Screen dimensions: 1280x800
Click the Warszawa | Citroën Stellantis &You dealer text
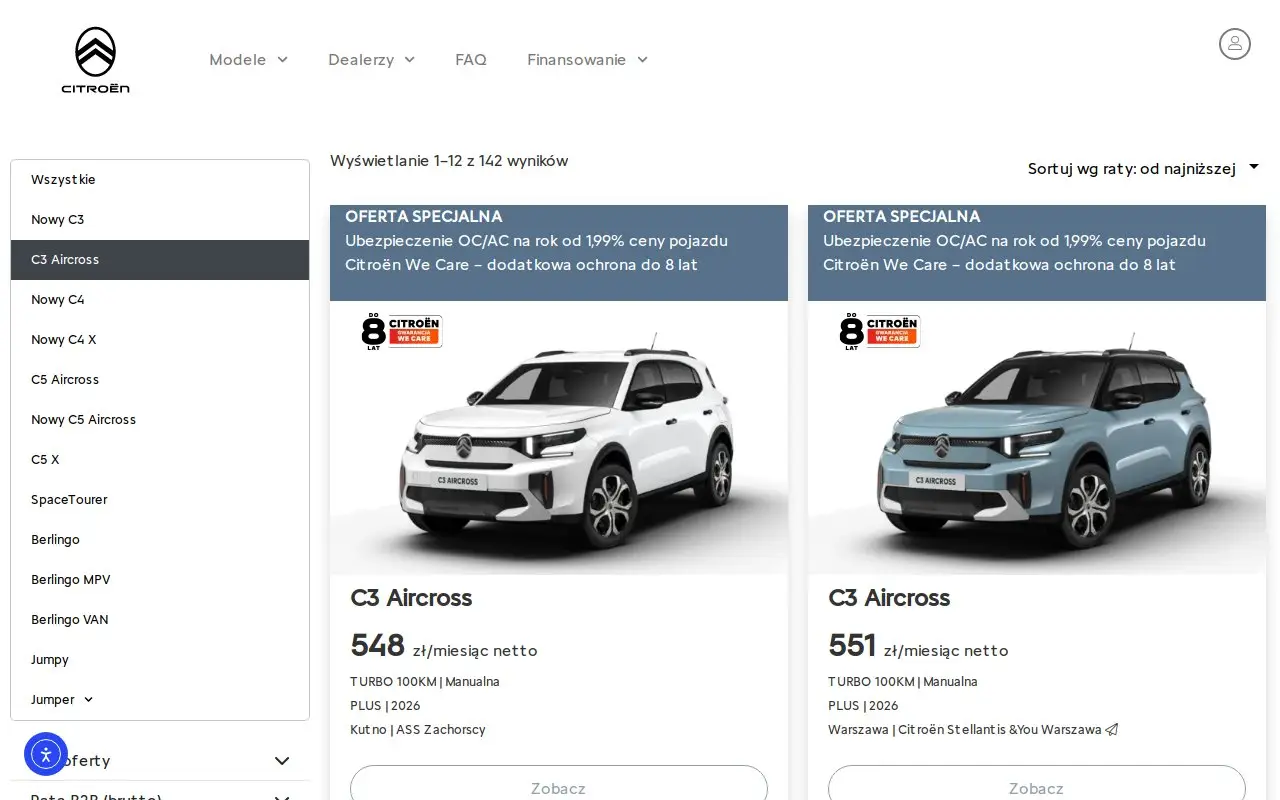965,730
